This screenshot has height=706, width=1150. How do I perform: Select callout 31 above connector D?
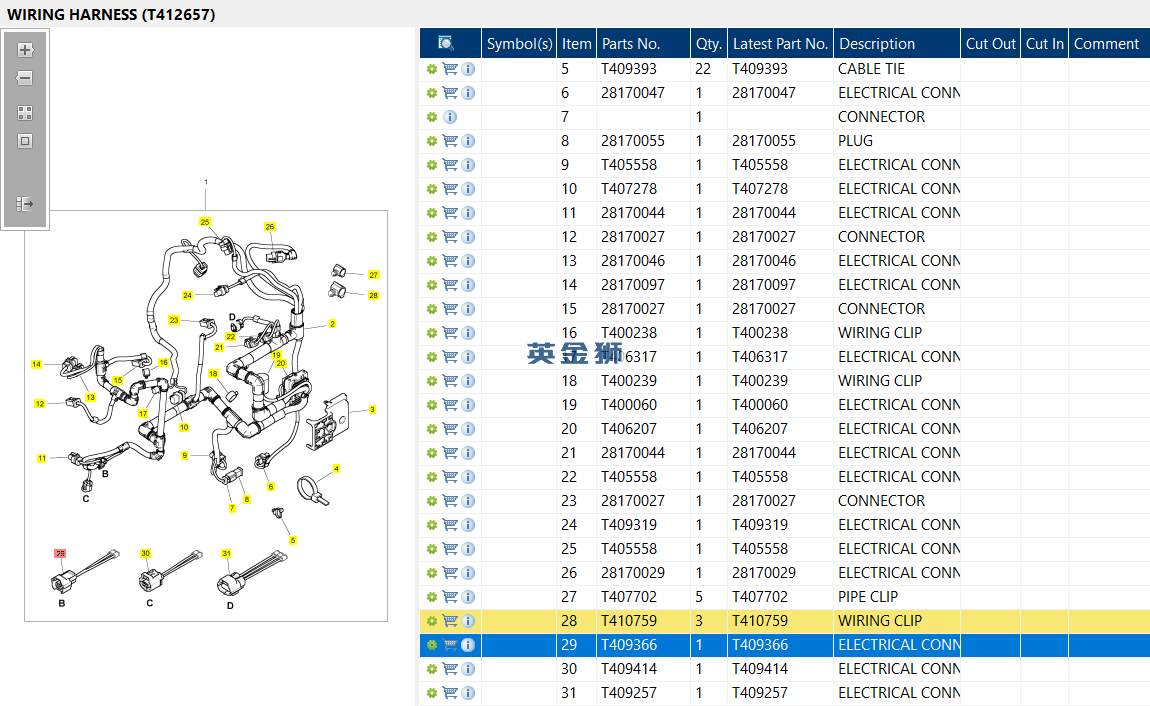point(226,554)
